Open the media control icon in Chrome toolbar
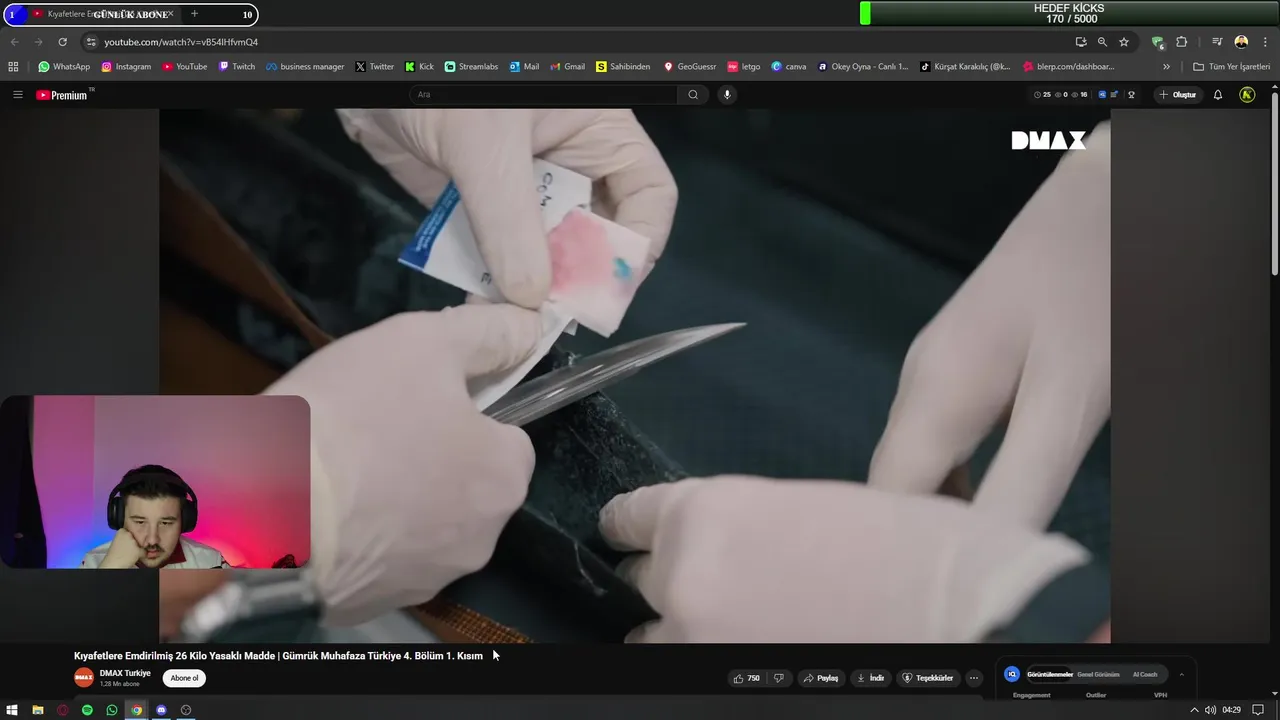 (1217, 42)
